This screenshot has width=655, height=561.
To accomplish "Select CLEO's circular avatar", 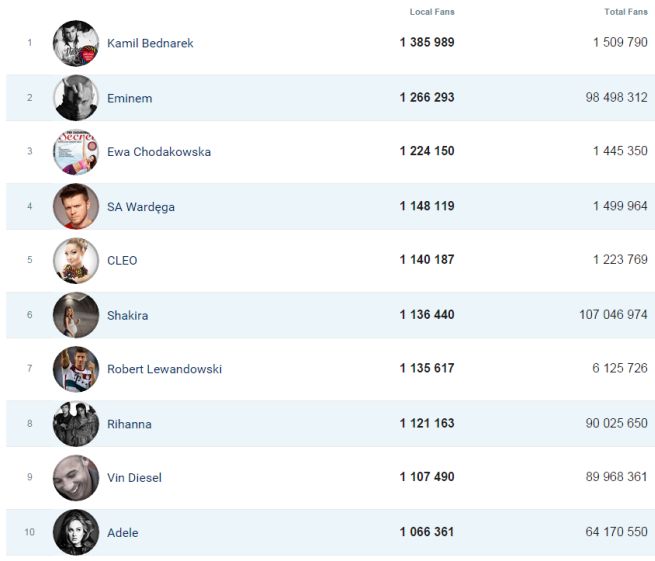I will (x=76, y=260).
